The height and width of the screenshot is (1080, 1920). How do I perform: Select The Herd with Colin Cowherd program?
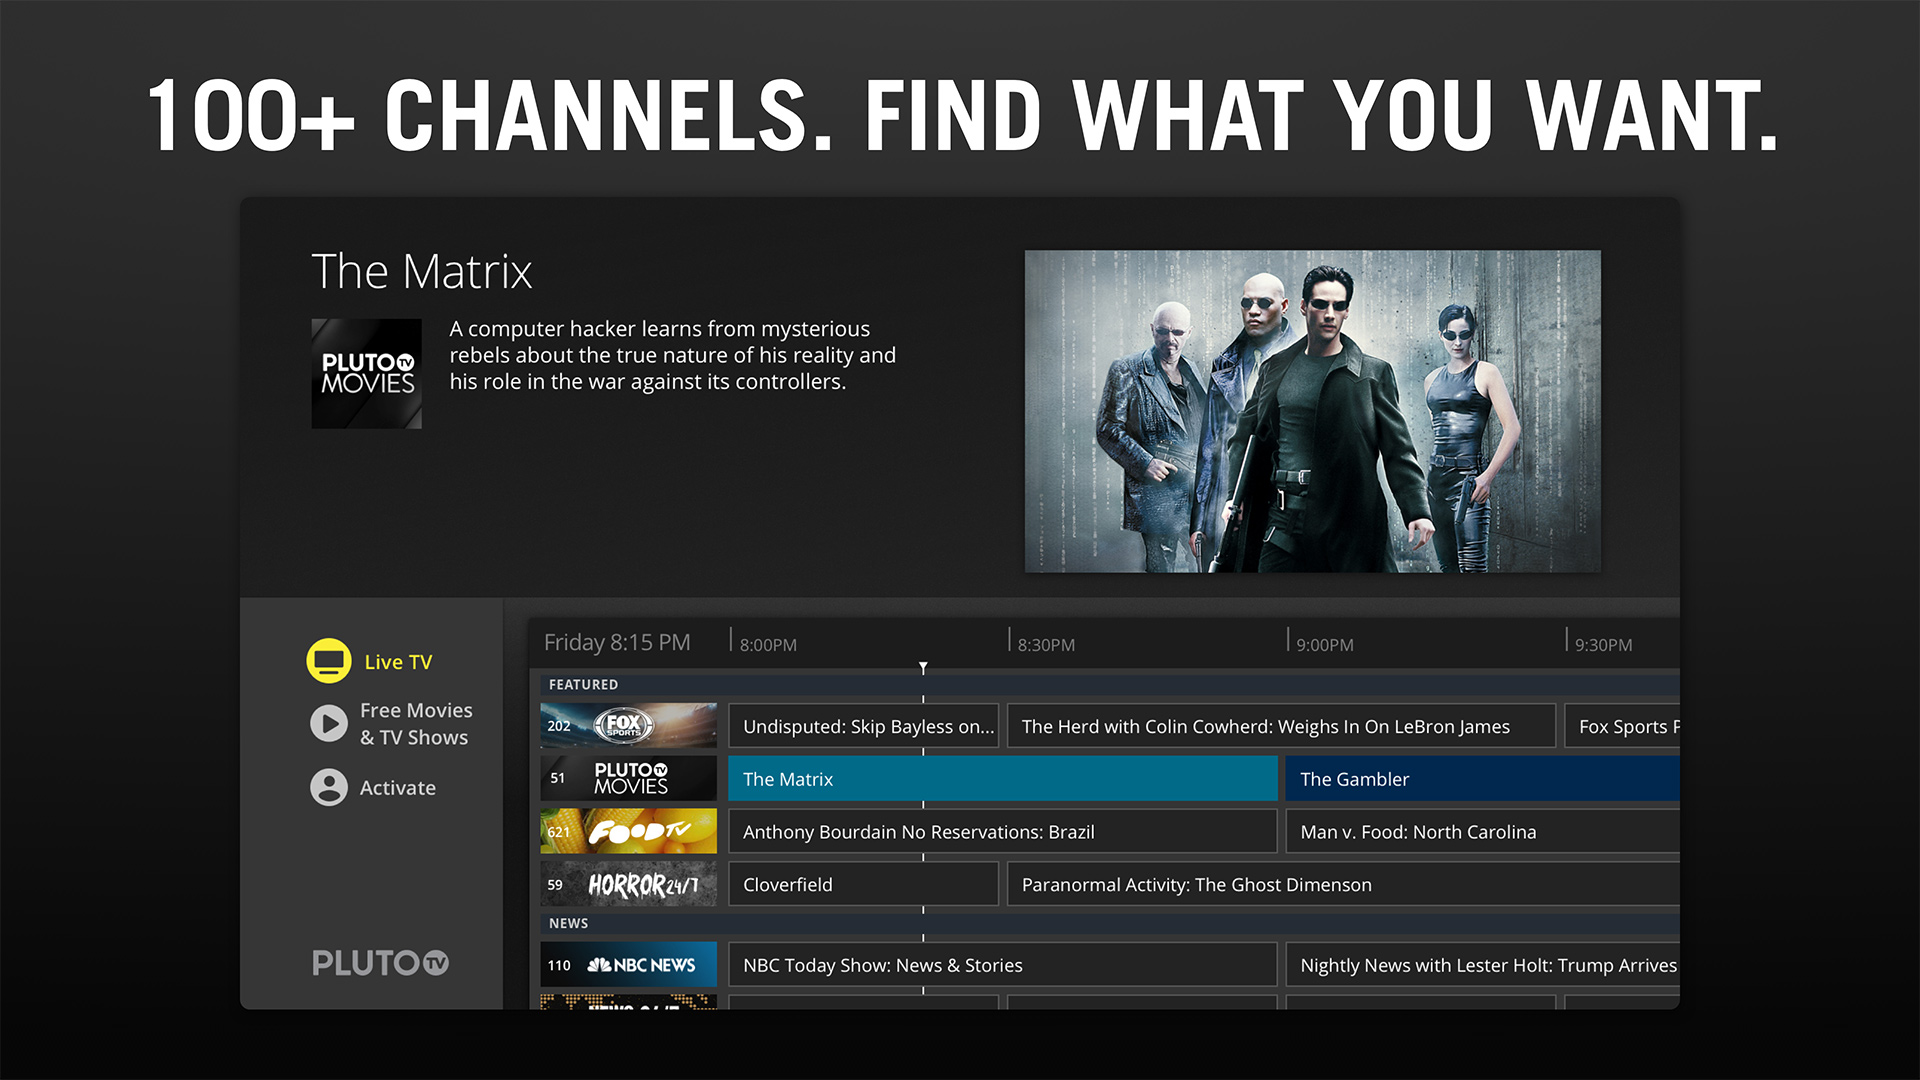pos(1281,726)
